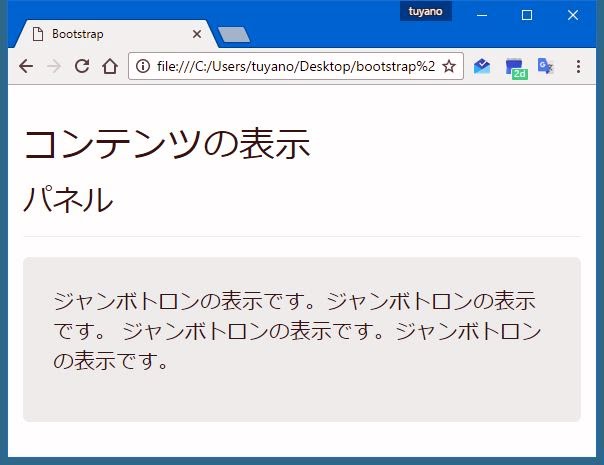The height and width of the screenshot is (465, 604).
Task: Click the ジャンボトロン paragraph text
Action: coord(297,330)
